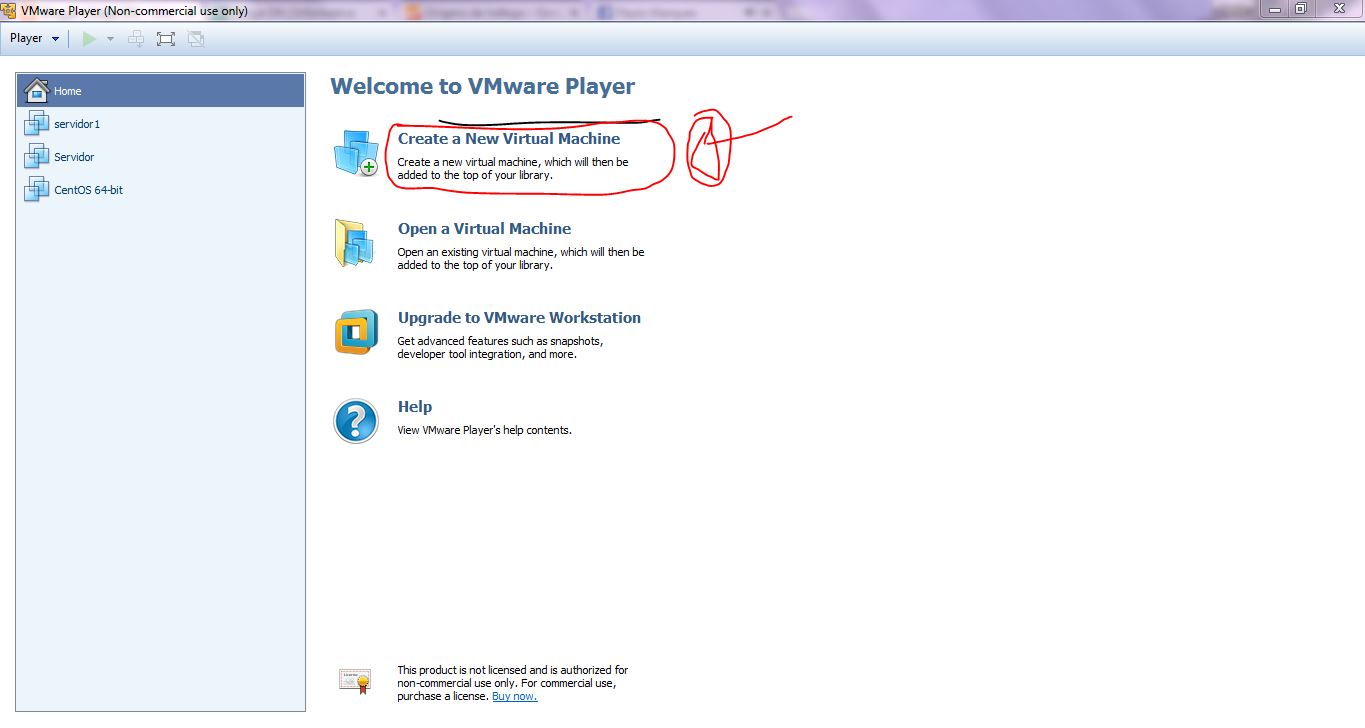This screenshot has width=1365, height=728.
Task: Click the green Power On play icon
Action: pos(89,38)
